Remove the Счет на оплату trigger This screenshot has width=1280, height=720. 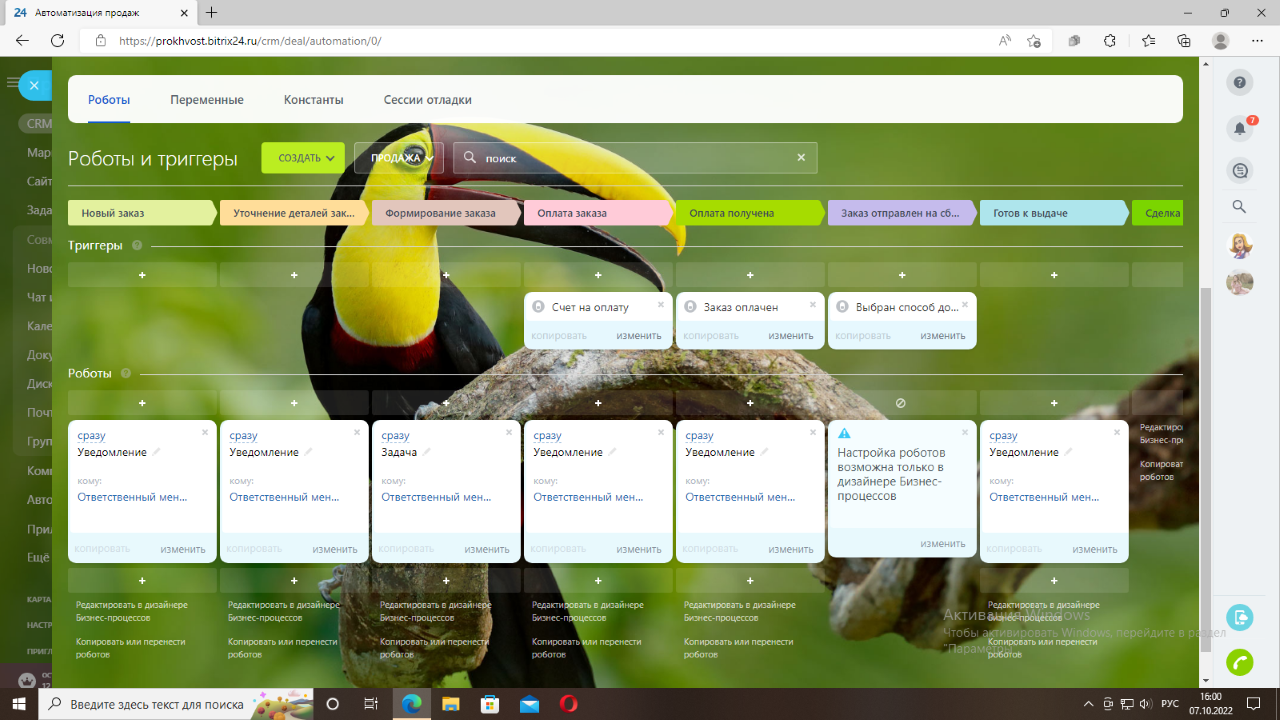[x=661, y=305]
